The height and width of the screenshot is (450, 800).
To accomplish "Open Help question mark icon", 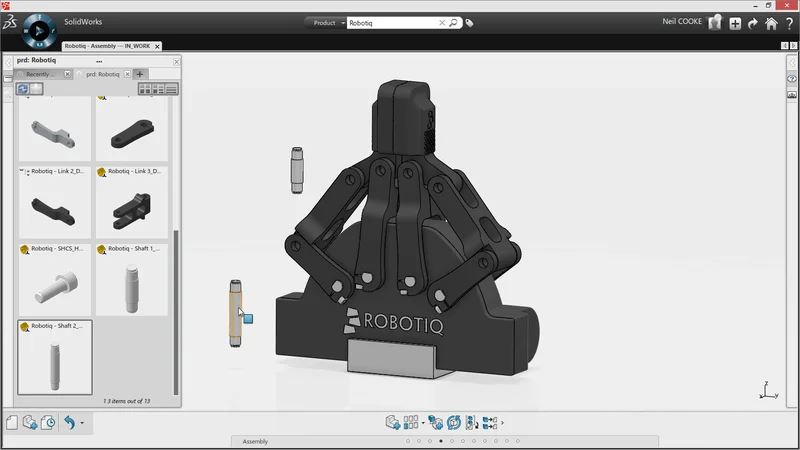I will coord(789,23).
